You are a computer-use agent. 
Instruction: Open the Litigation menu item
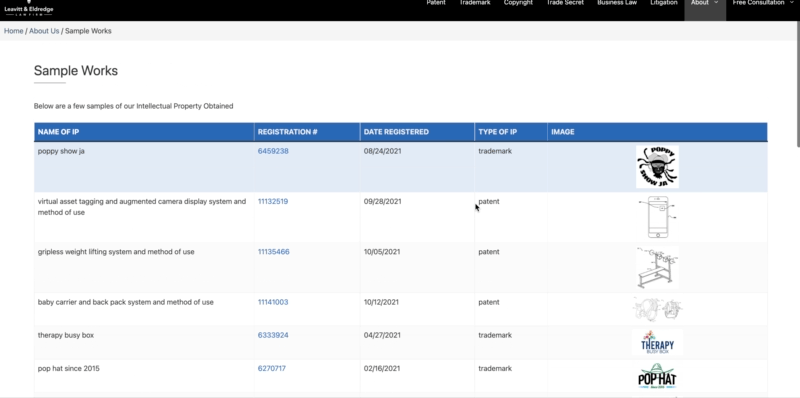point(664,3)
